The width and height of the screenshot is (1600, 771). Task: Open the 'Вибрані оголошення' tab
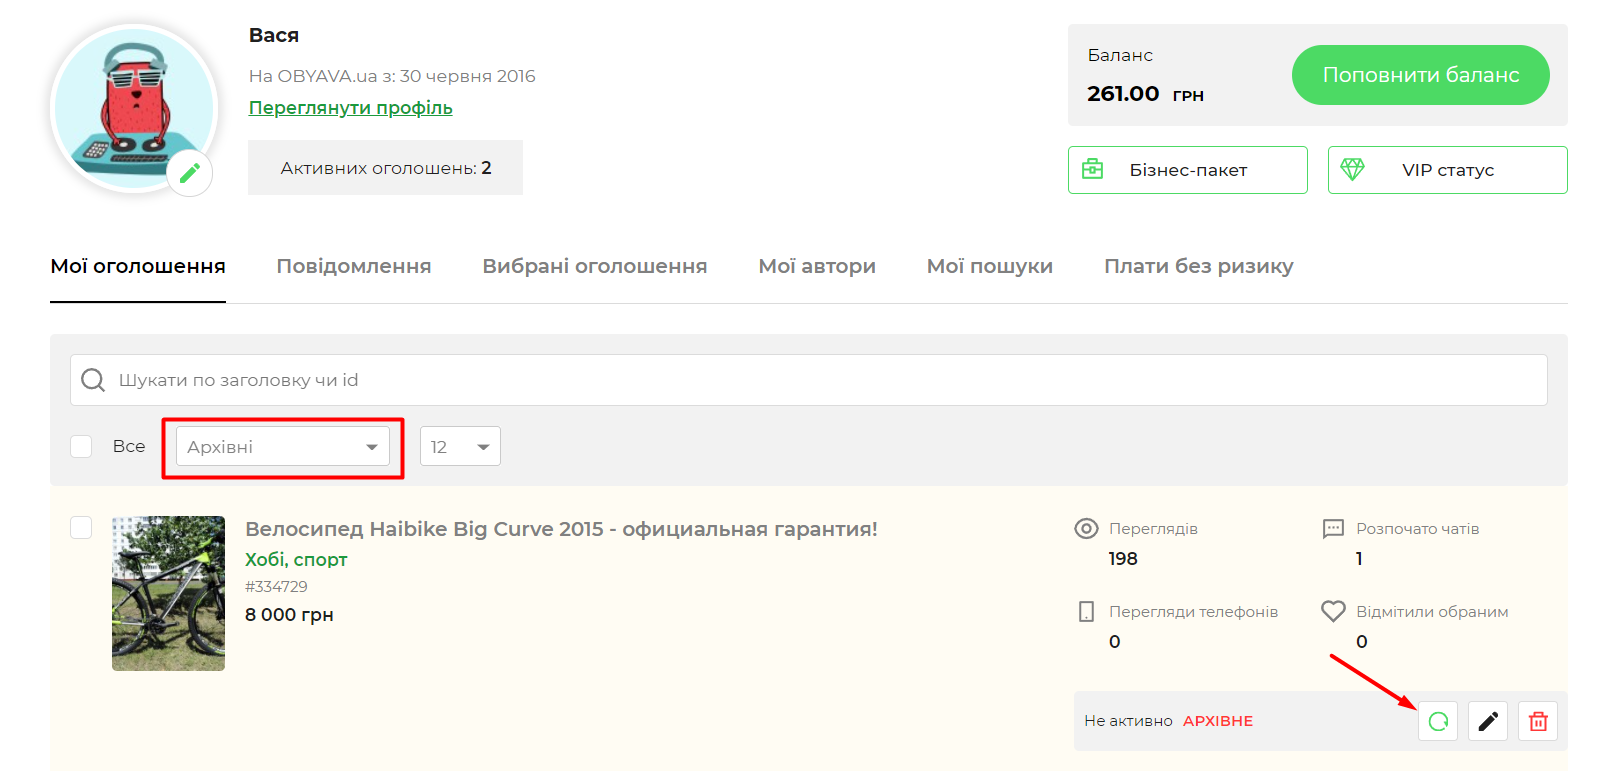click(594, 266)
